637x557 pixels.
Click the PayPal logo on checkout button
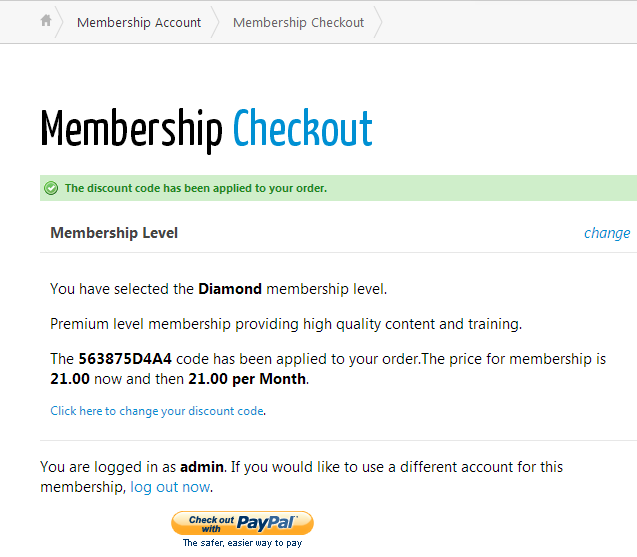point(266,522)
